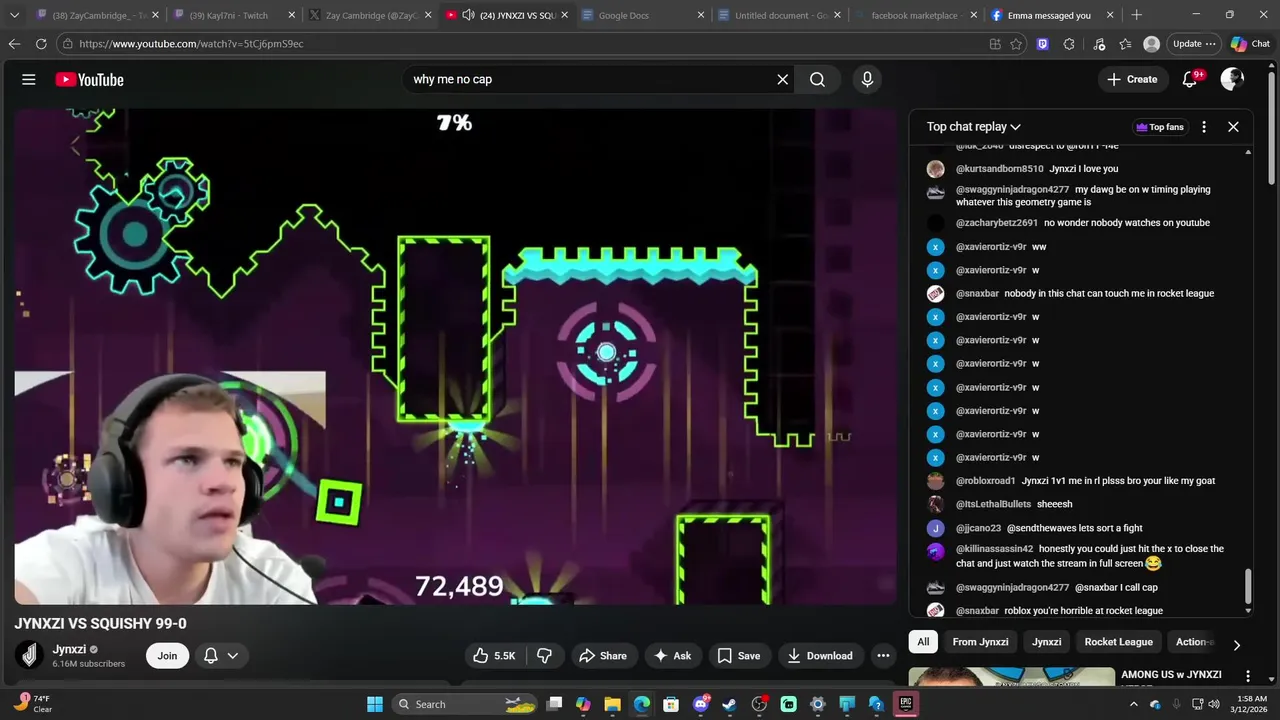Close the chat replay panel
1280x720 pixels.
click(x=1233, y=127)
